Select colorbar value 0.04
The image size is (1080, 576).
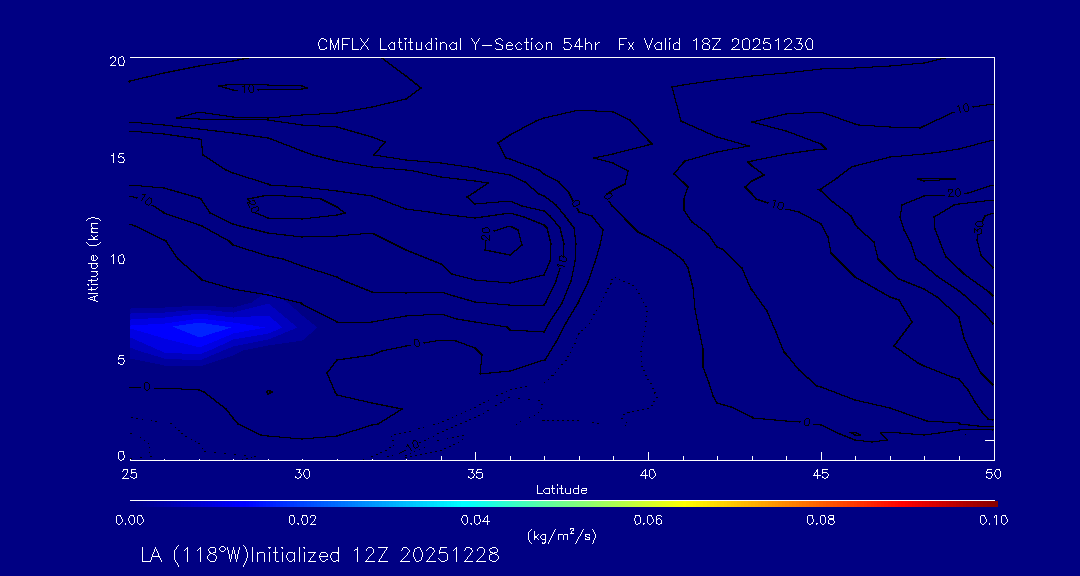pyautogui.click(x=475, y=520)
